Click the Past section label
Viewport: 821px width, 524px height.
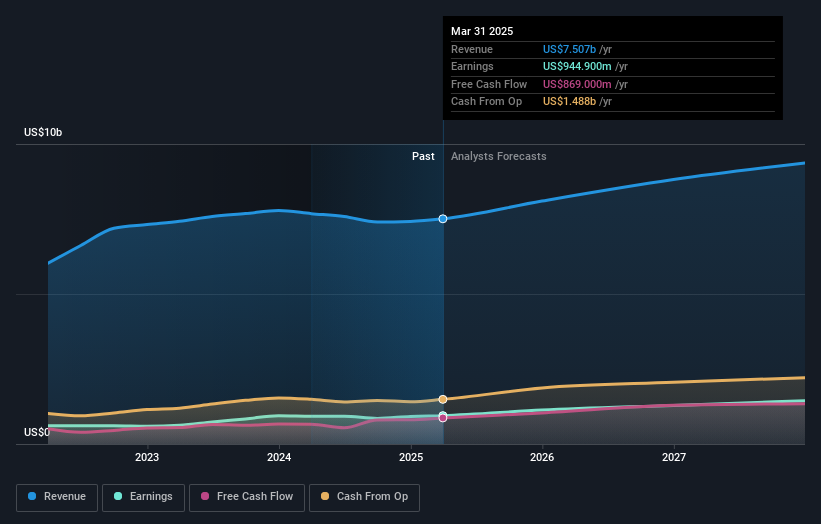pos(423,156)
